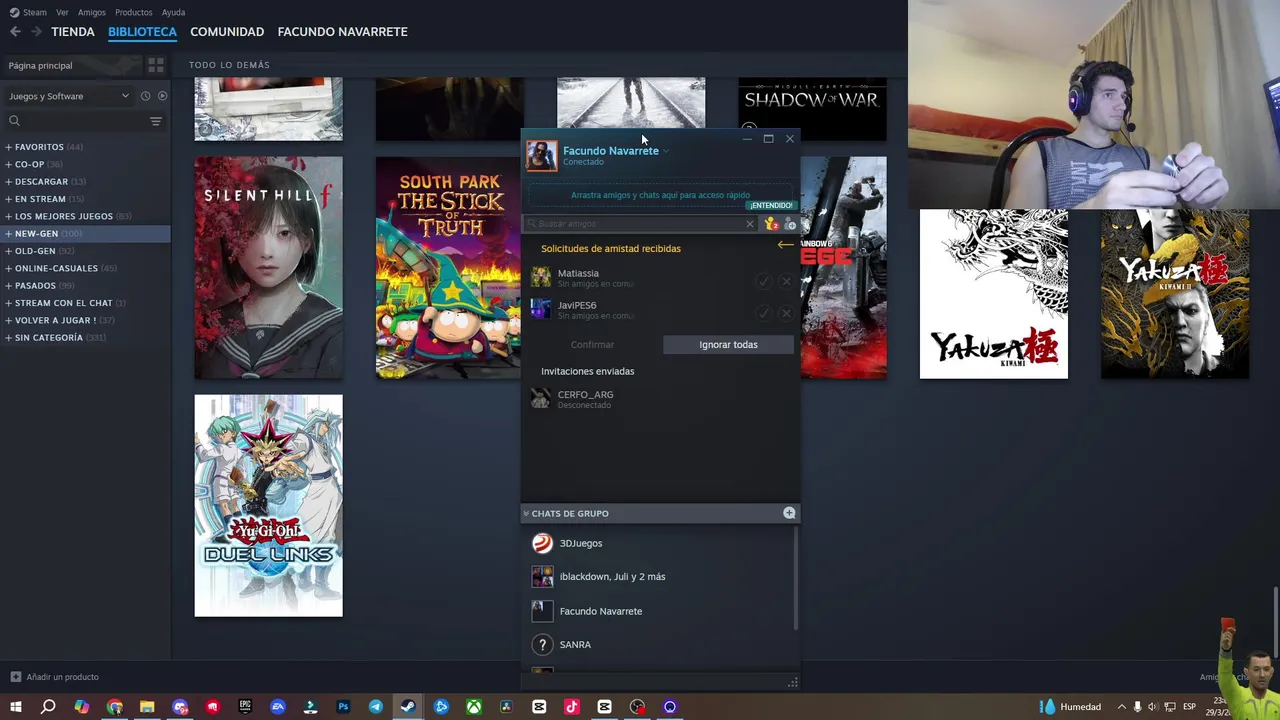Viewport: 1280px width, 720px height.
Task: Click the library search magnifier field
Action: click(77, 121)
